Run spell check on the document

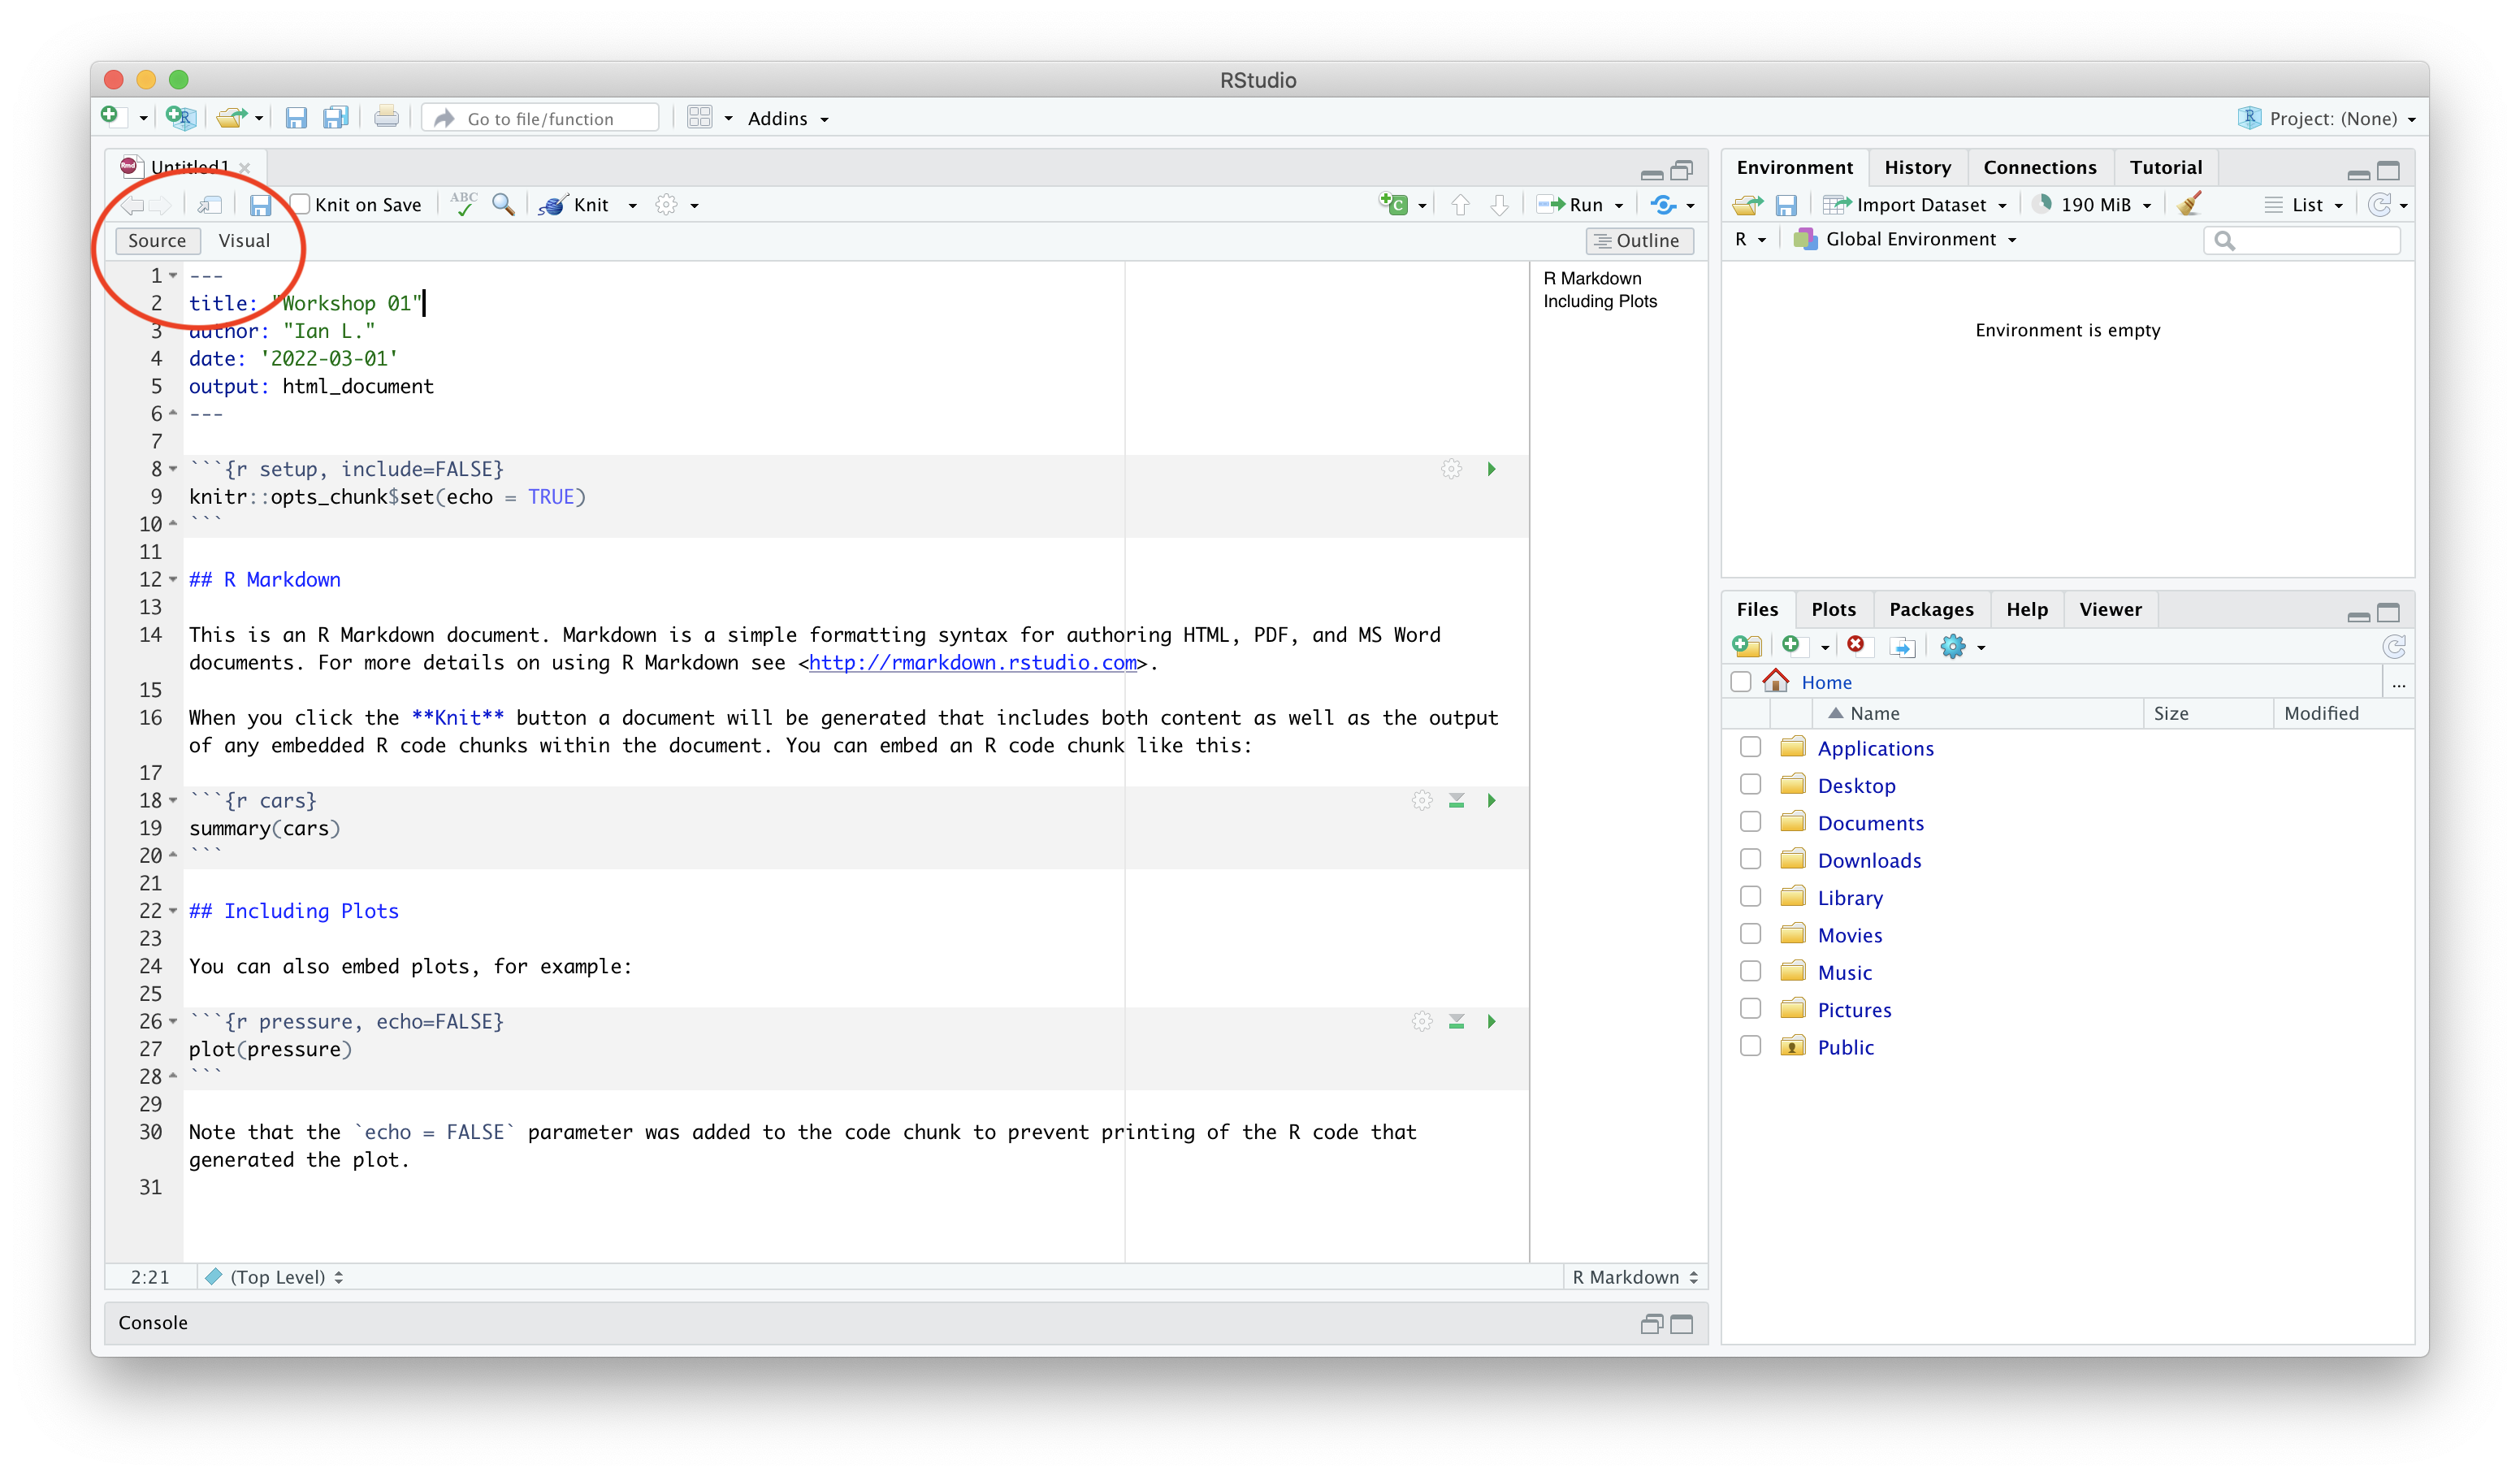[x=463, y=203]
